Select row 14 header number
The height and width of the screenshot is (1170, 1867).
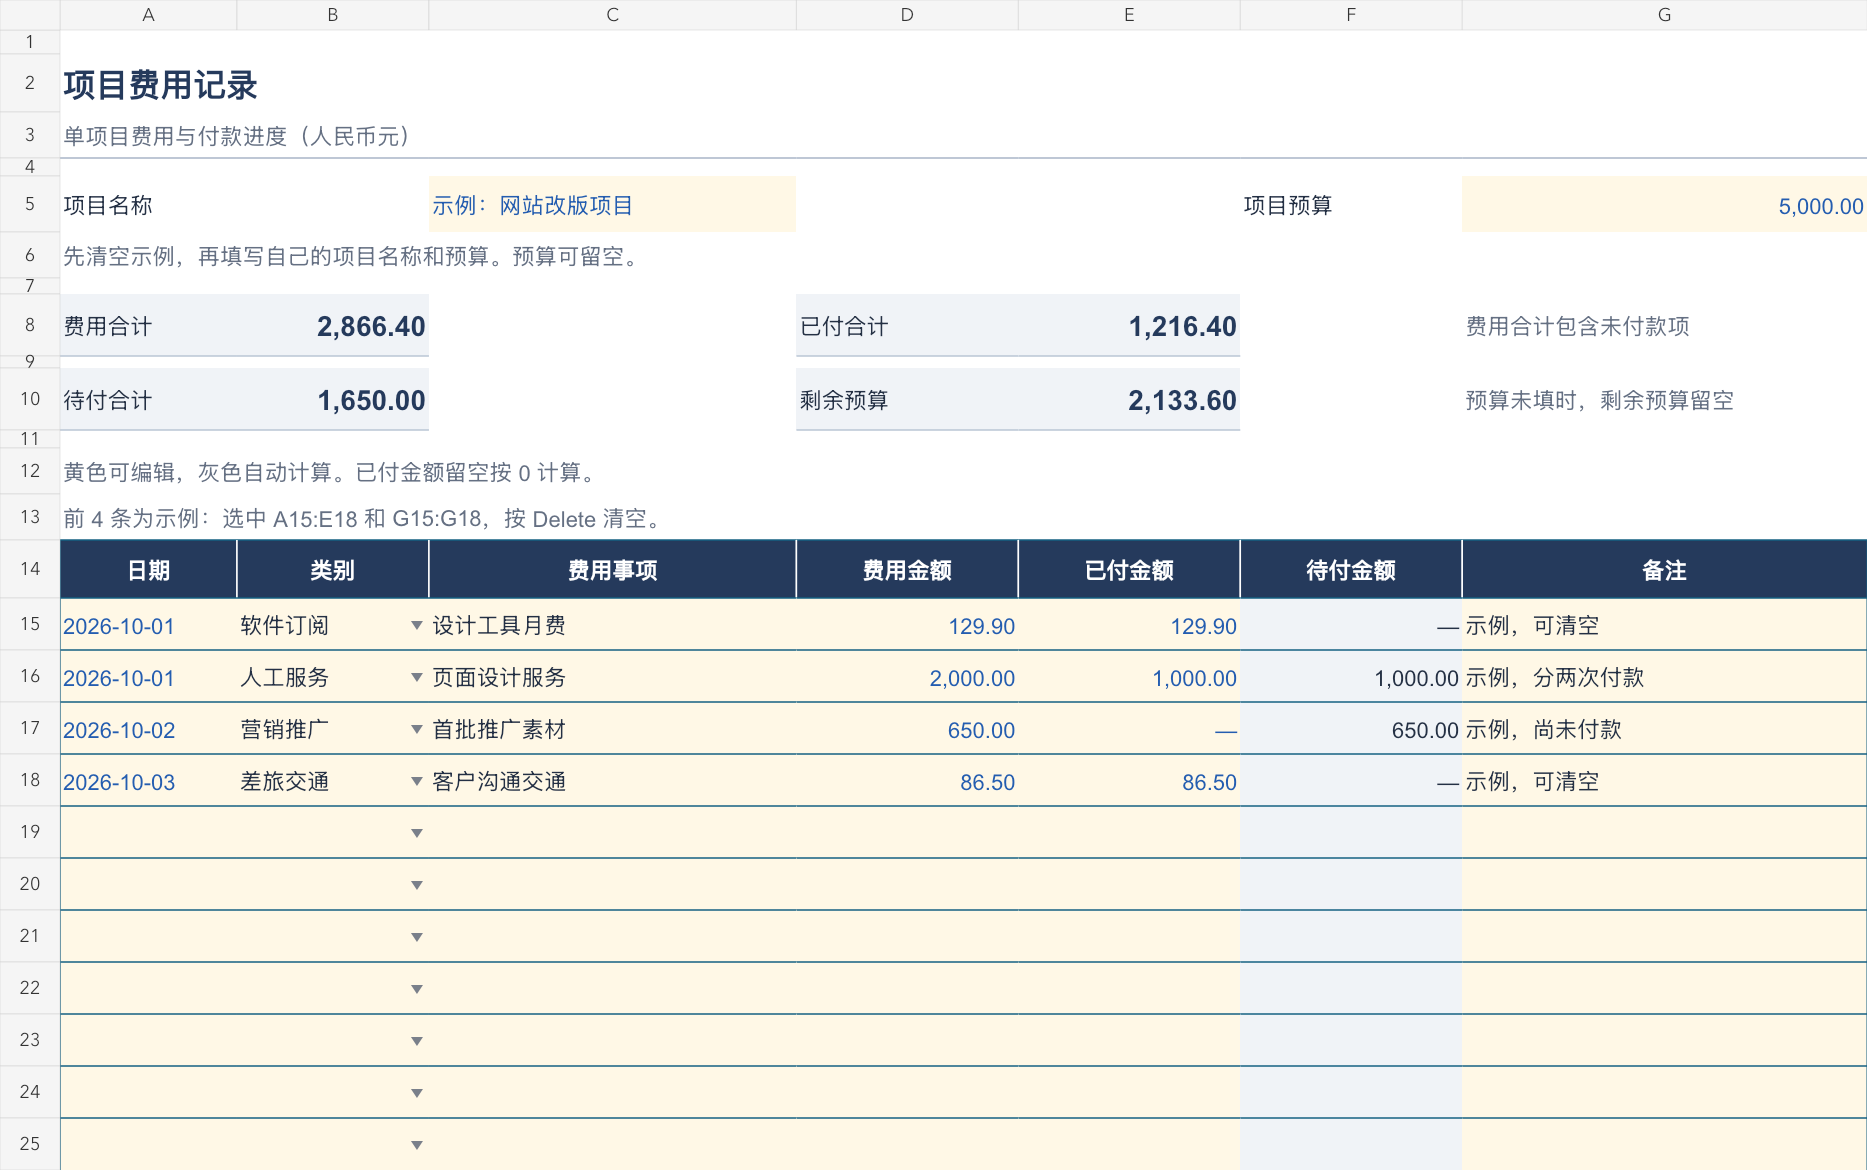tap(30, 569)
